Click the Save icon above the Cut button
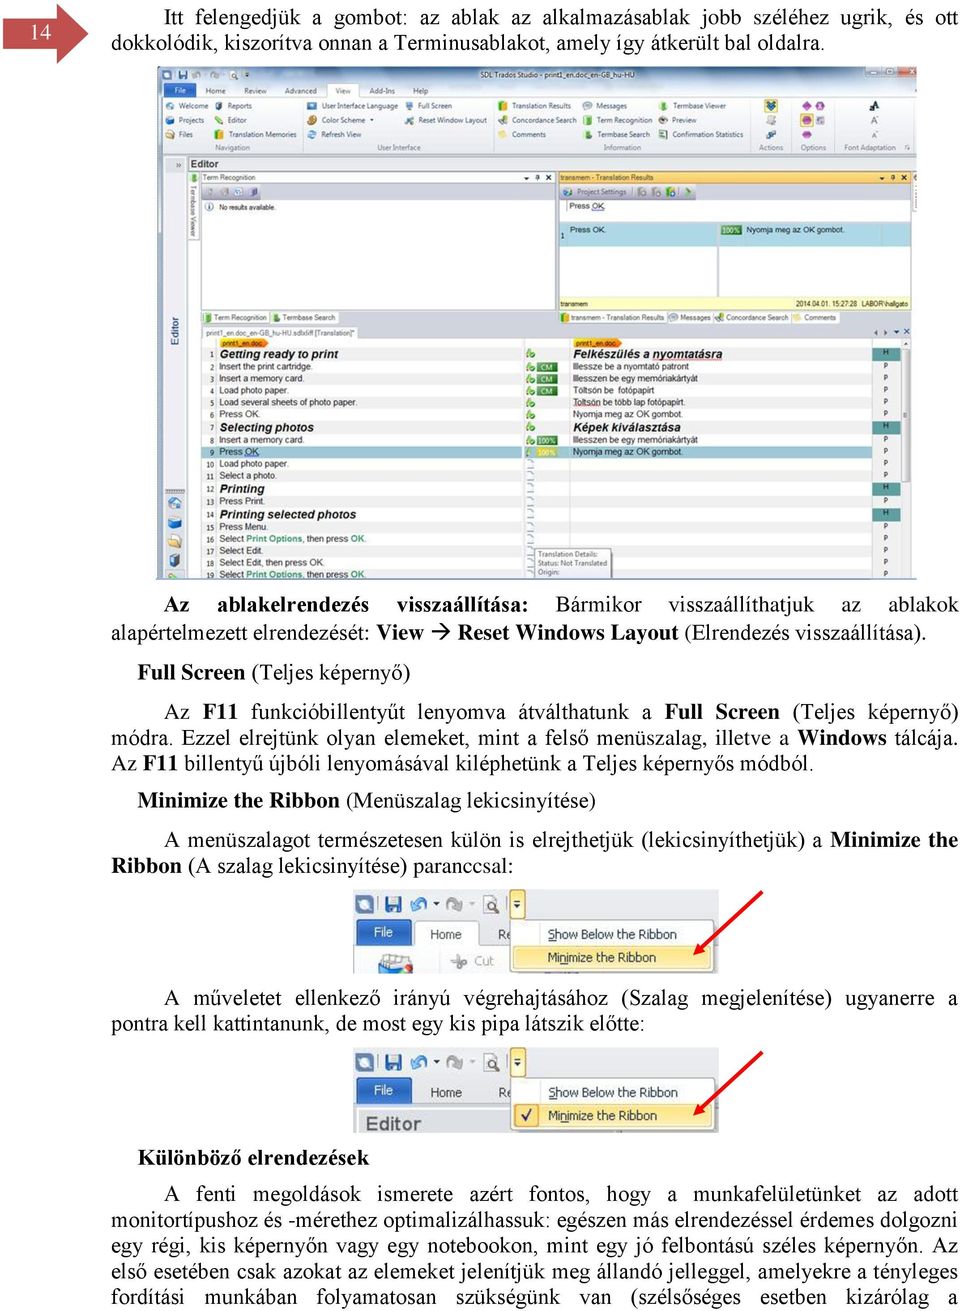 (x=393, y=904)
